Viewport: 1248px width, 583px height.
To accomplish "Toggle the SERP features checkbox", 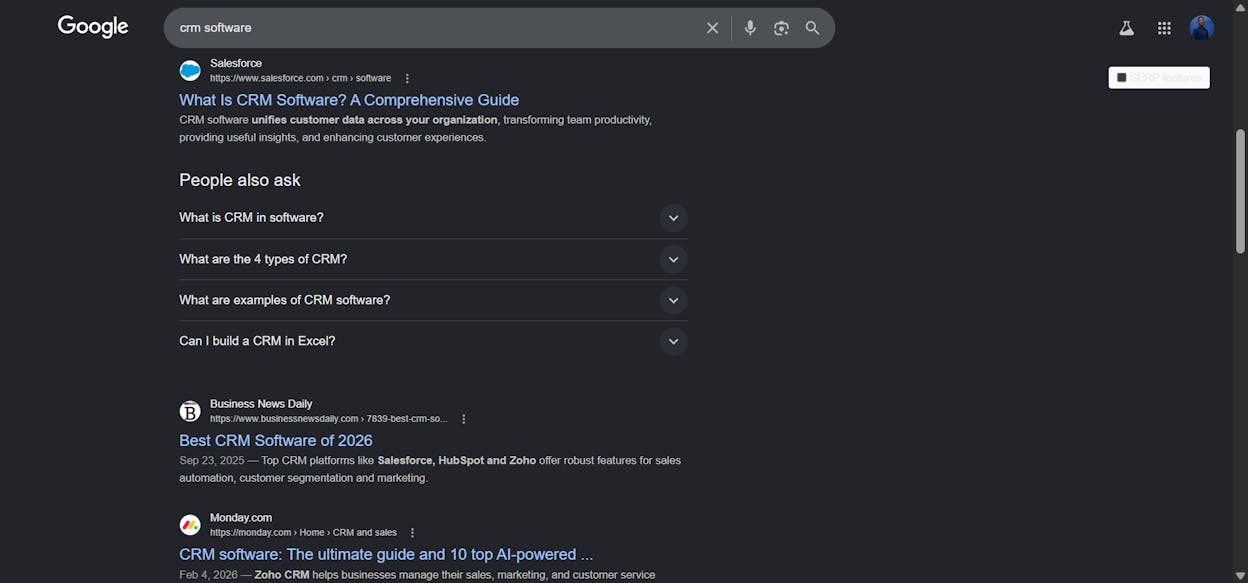I will coord(1122,77).
